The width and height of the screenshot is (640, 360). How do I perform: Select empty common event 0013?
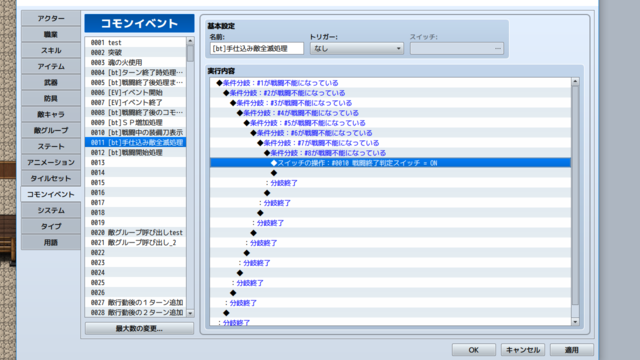click(x=136, y=162)
